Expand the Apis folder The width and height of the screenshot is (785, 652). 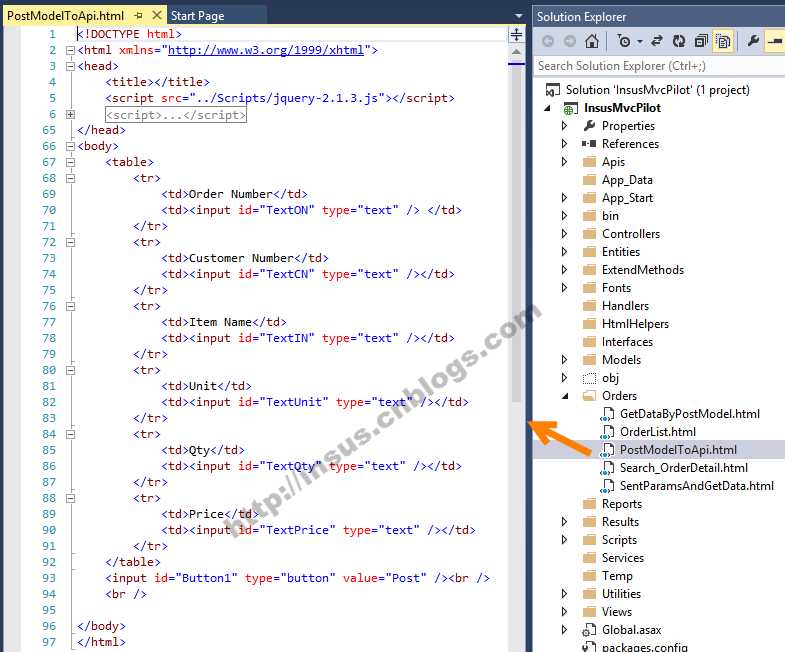pyautogui.click(x=565, y=162)
